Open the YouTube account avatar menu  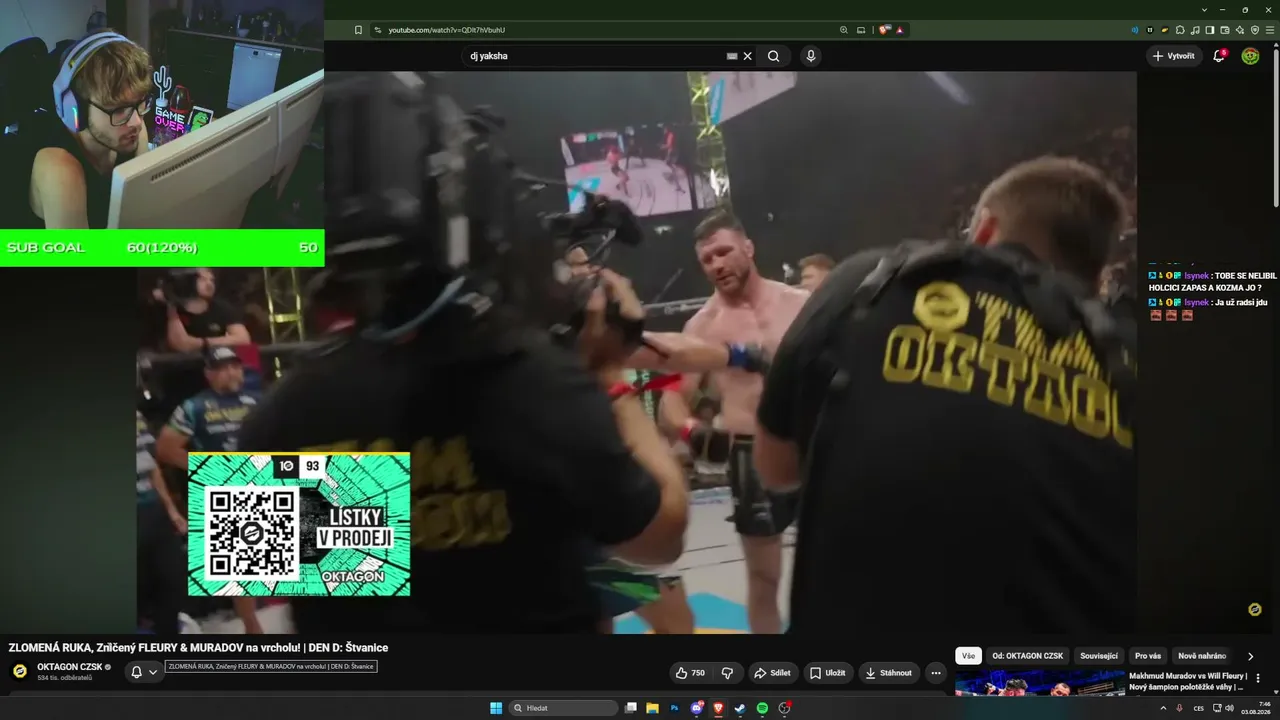coord(1250,56)
